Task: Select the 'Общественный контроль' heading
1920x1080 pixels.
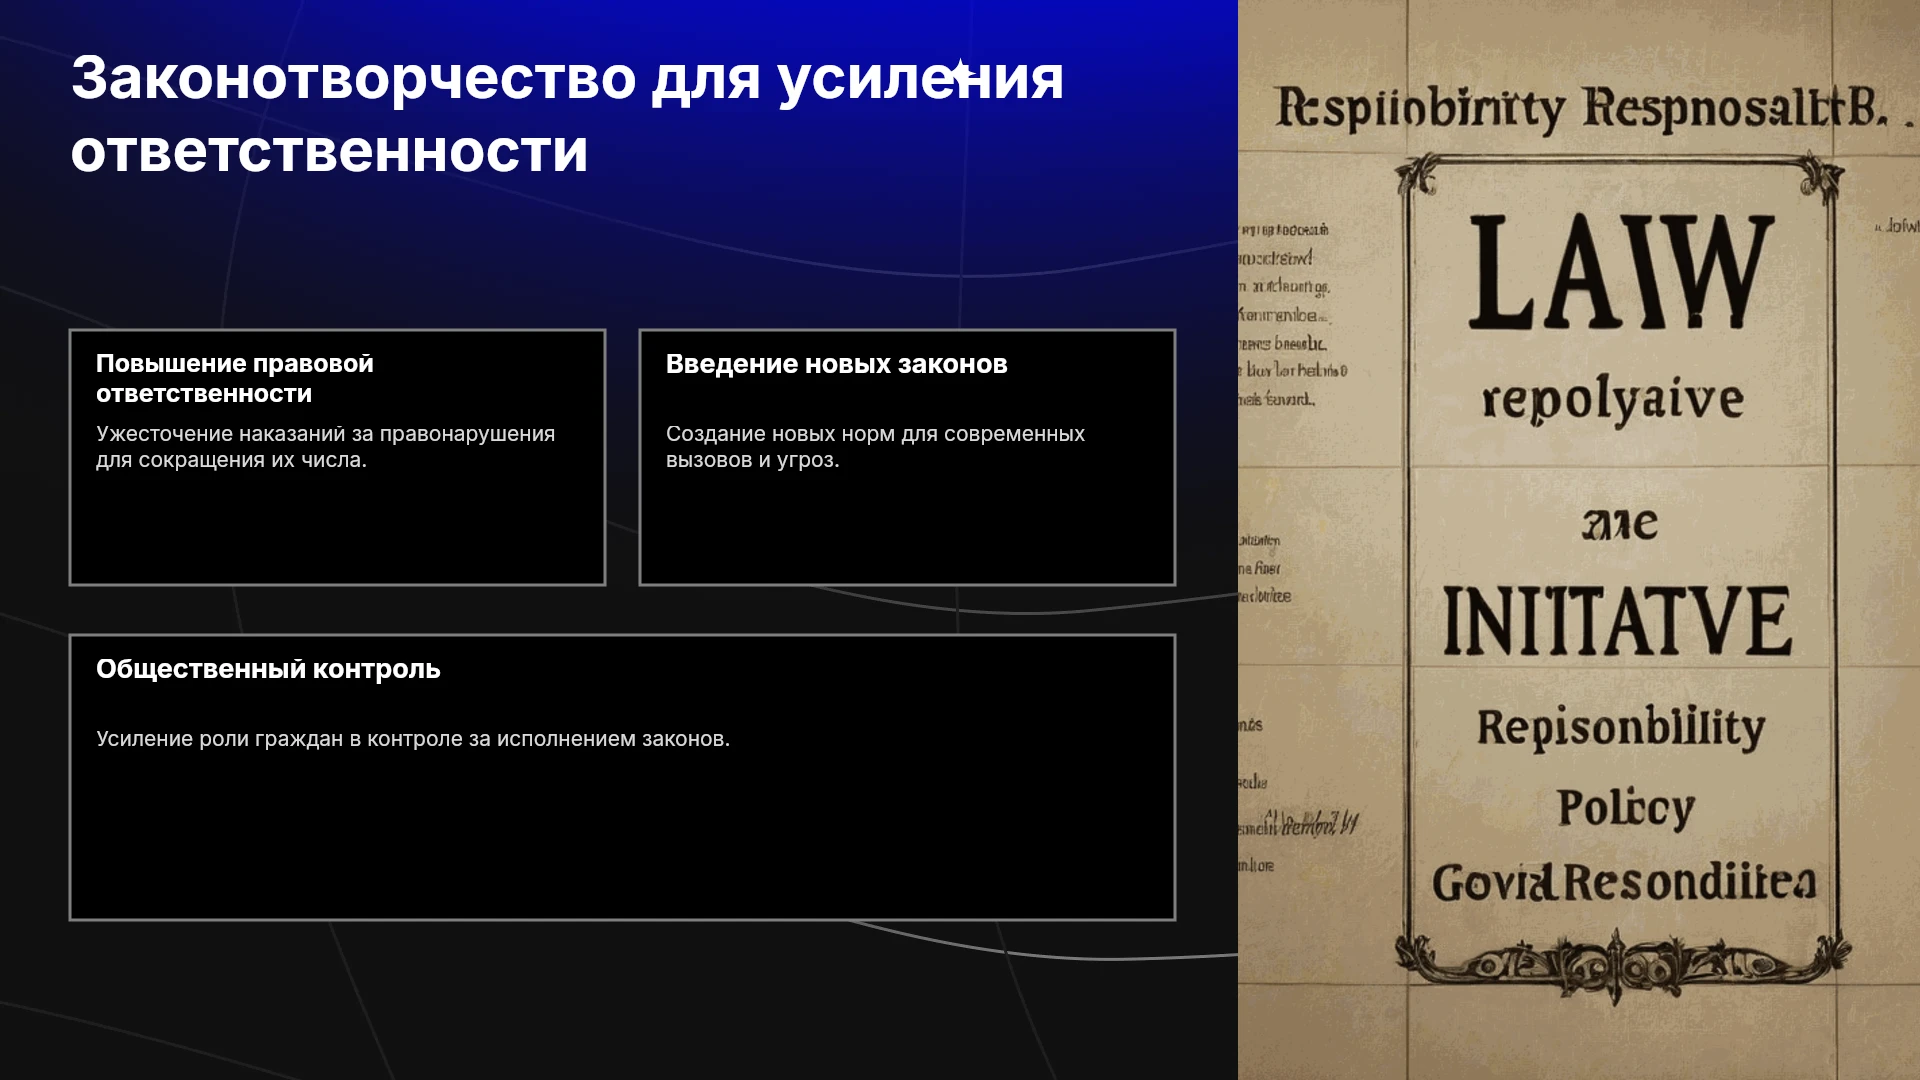Action: 268,669
